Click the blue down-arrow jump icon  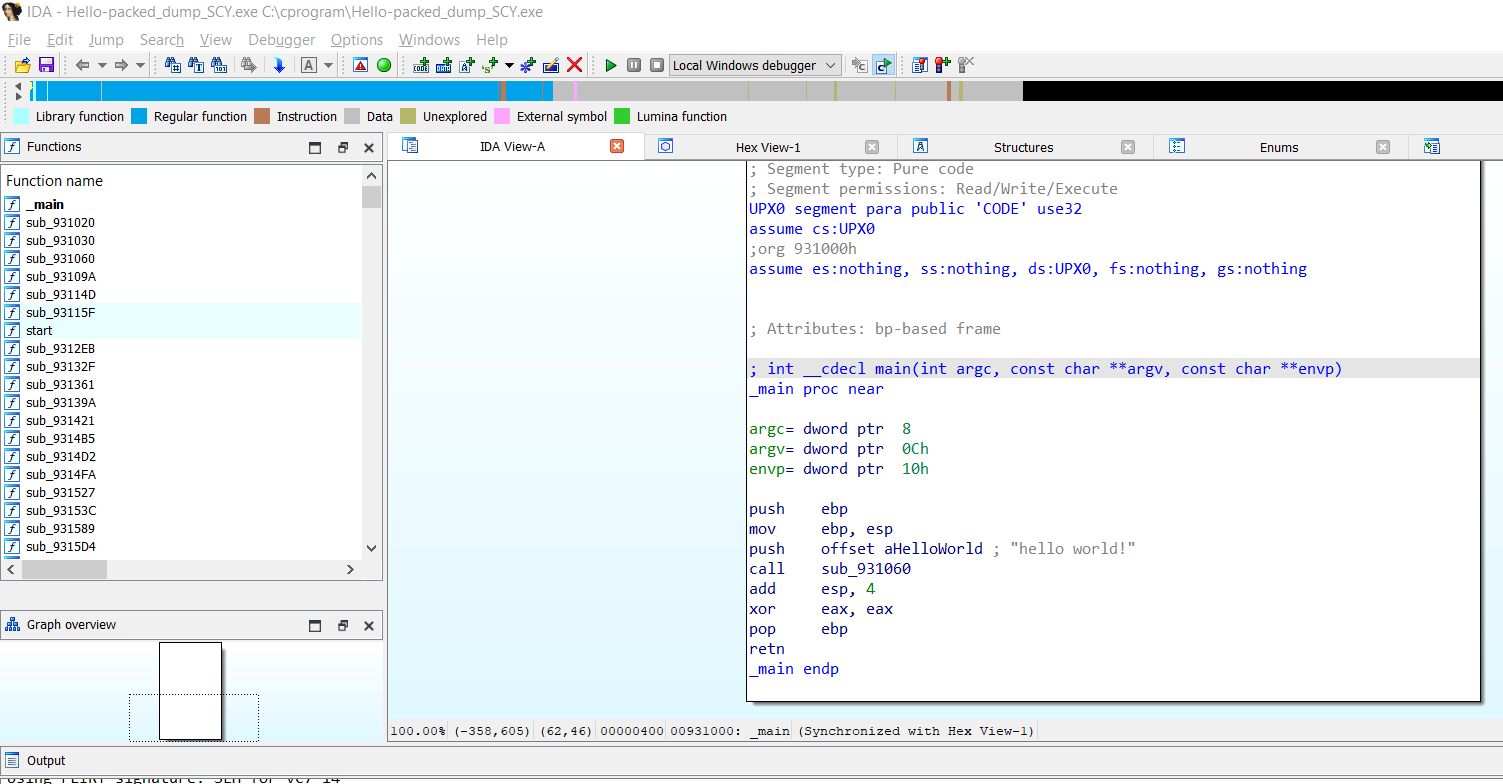coord(279,65)
